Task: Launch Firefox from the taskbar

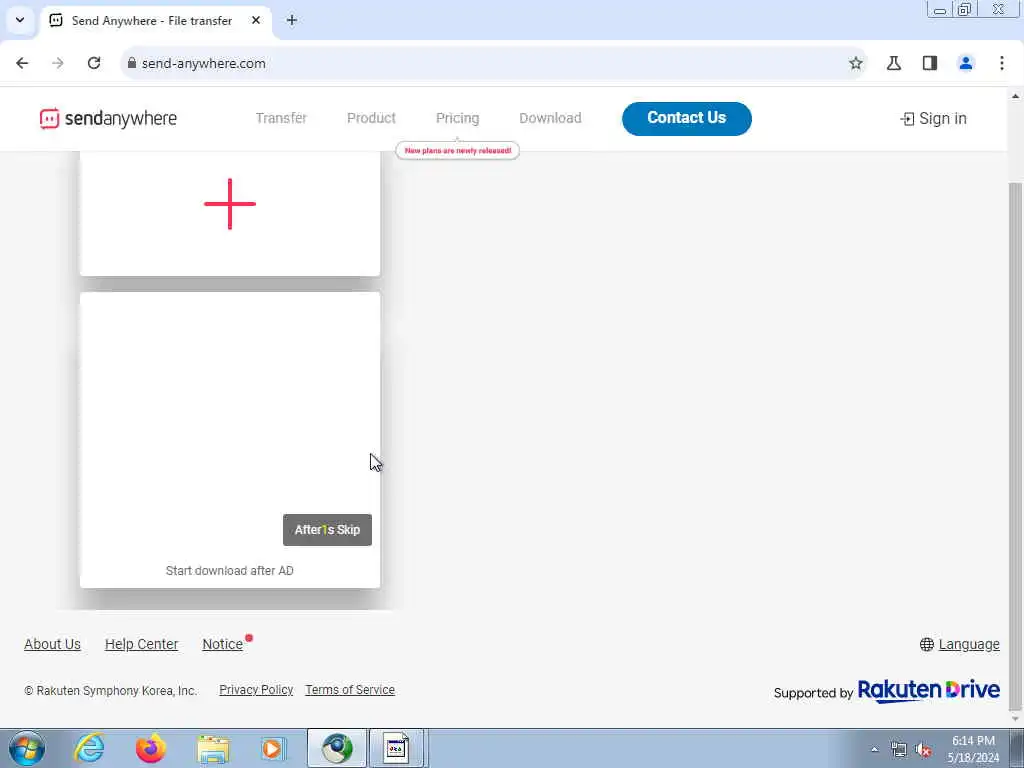Action: [x=151, y=748]
